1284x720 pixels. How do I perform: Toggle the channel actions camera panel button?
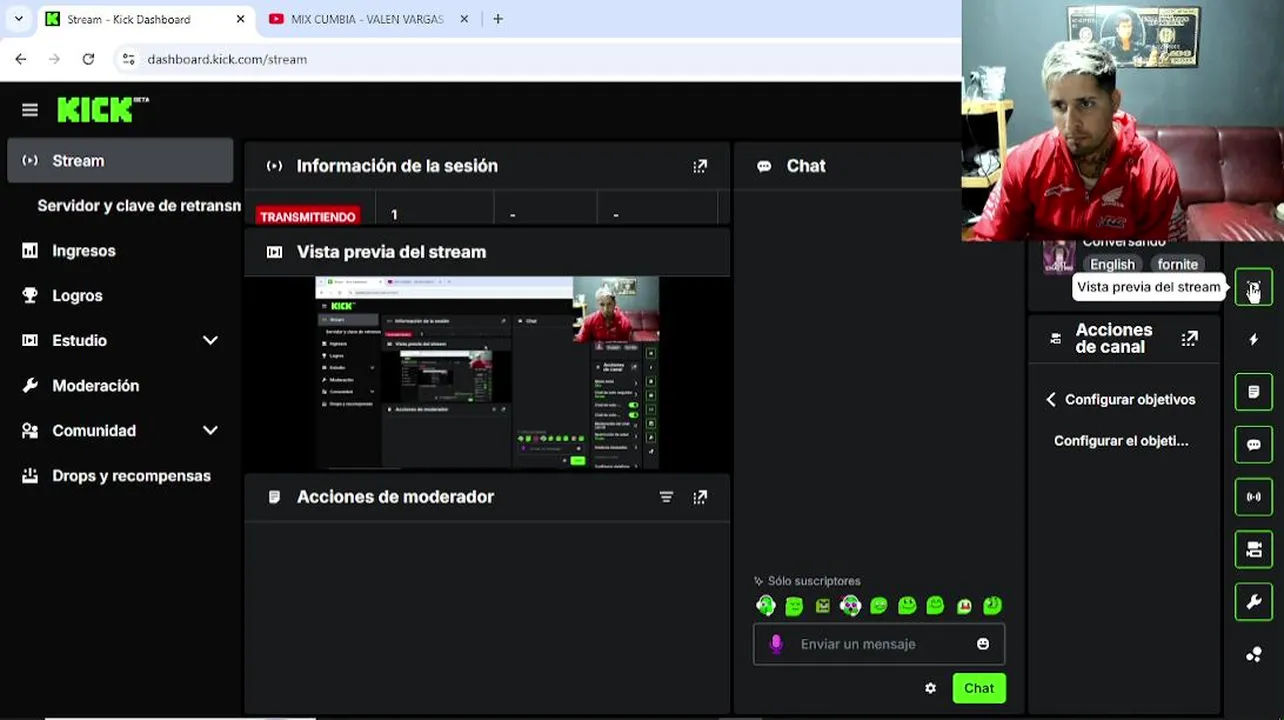pyautogui.click(x=1253, y=550)
